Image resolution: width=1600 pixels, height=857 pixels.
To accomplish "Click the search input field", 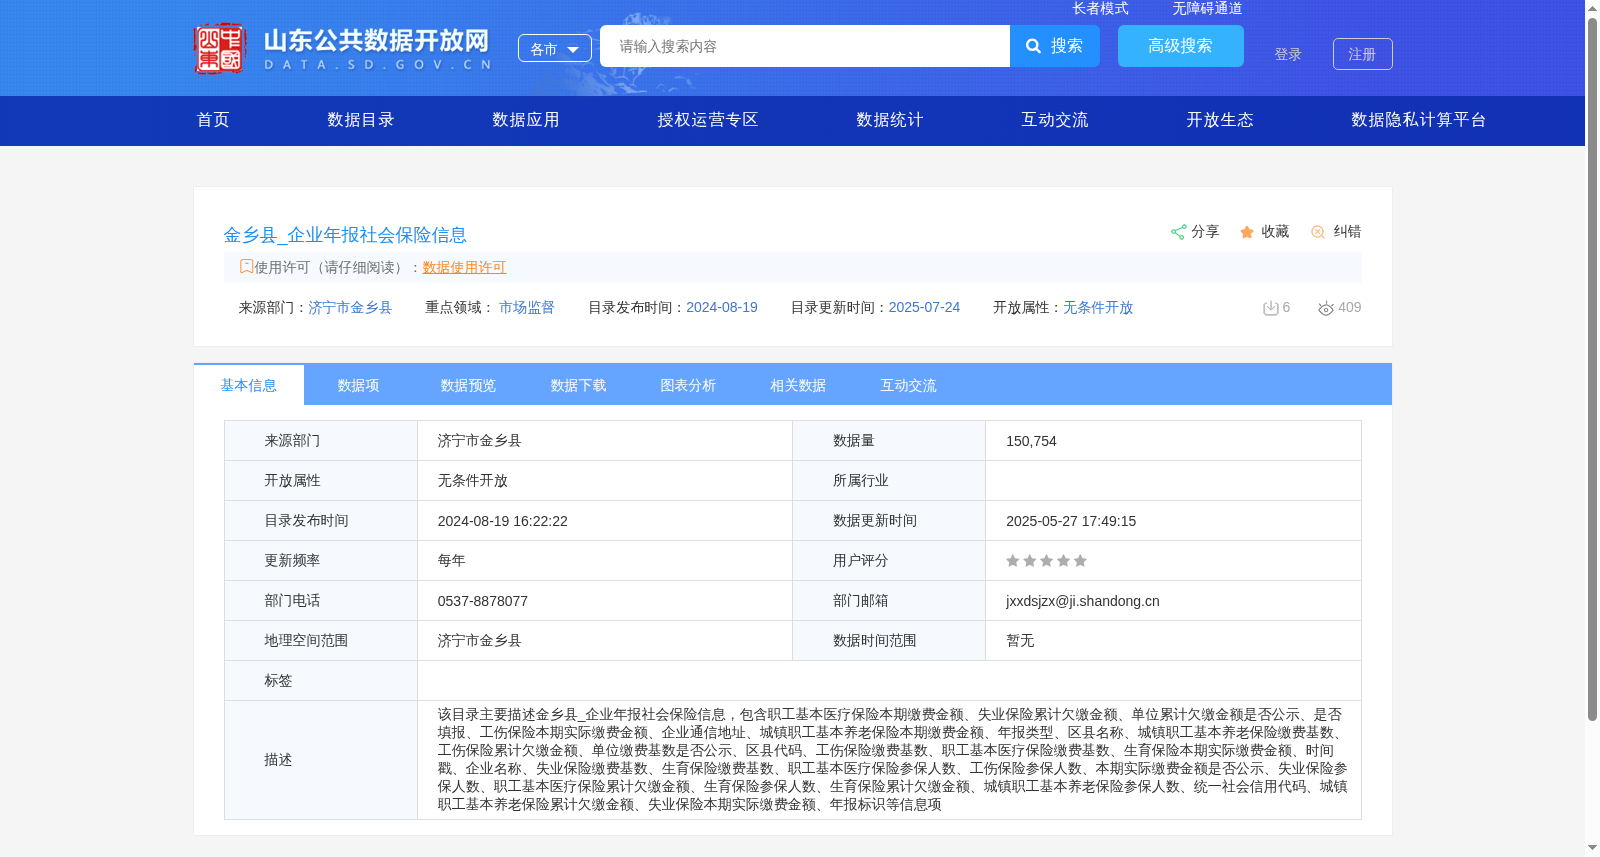I will pos(805,46).
